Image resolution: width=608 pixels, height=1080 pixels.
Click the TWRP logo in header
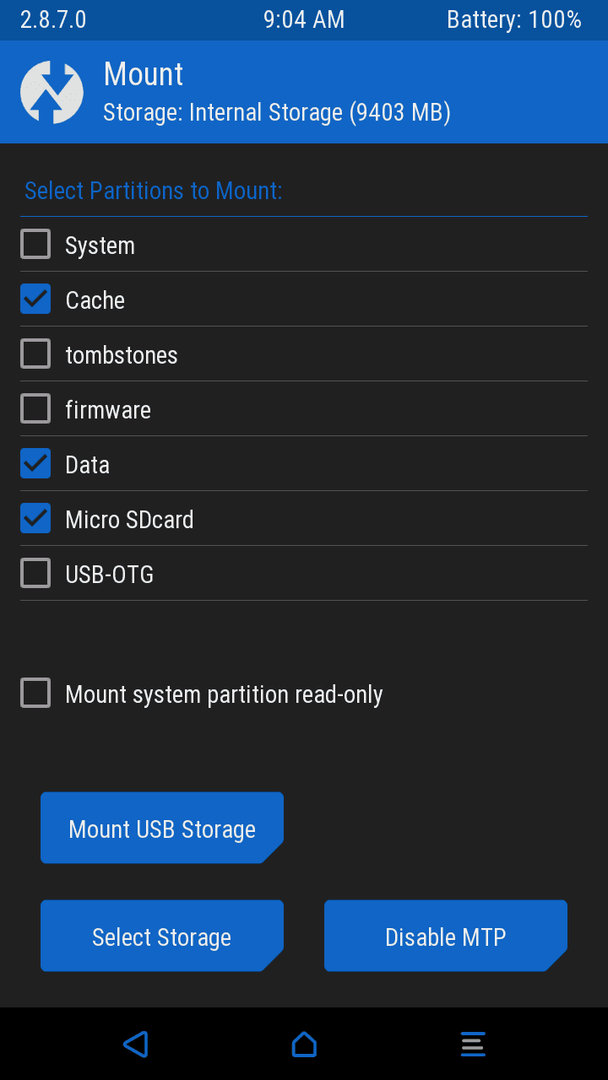click(x=52, y=92)
